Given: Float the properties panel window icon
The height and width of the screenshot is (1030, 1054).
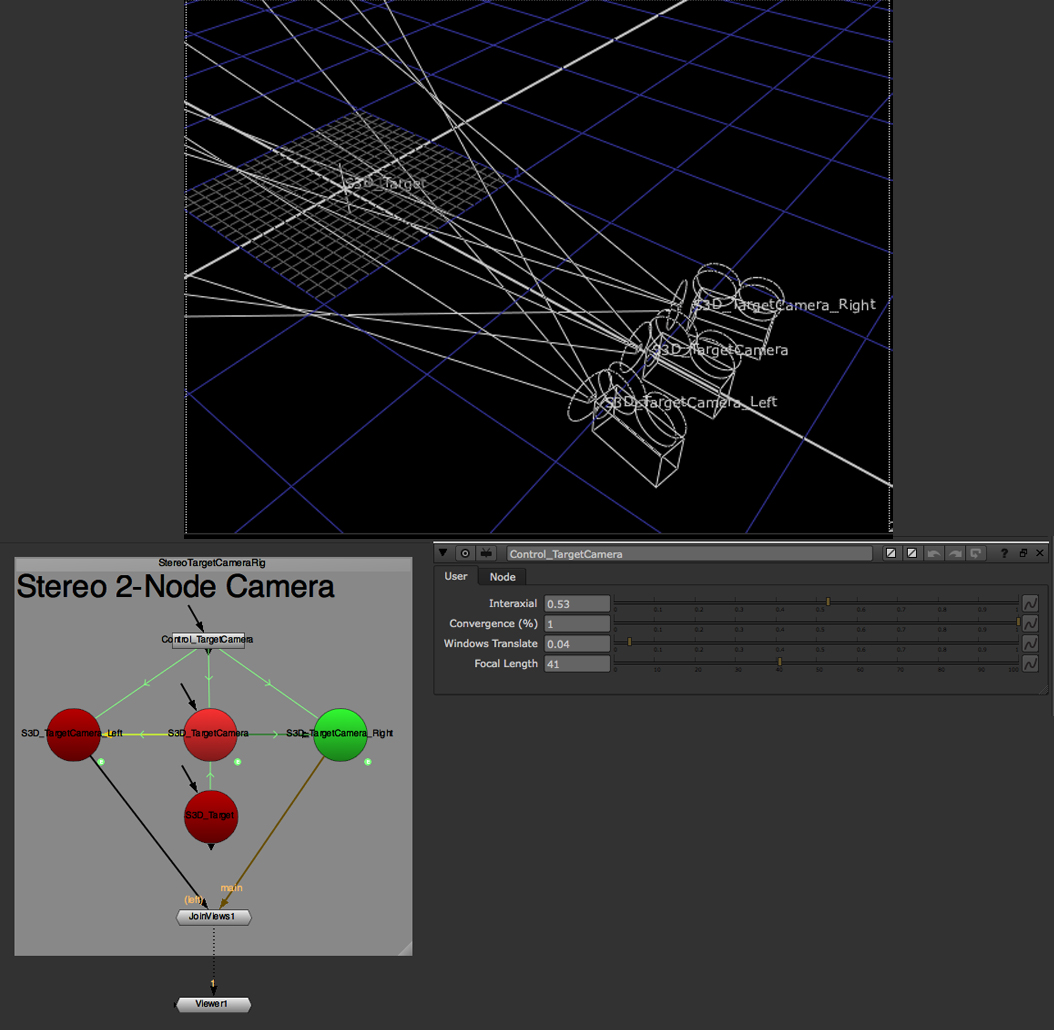Looking at the screenshot, I should (1023, 553).
